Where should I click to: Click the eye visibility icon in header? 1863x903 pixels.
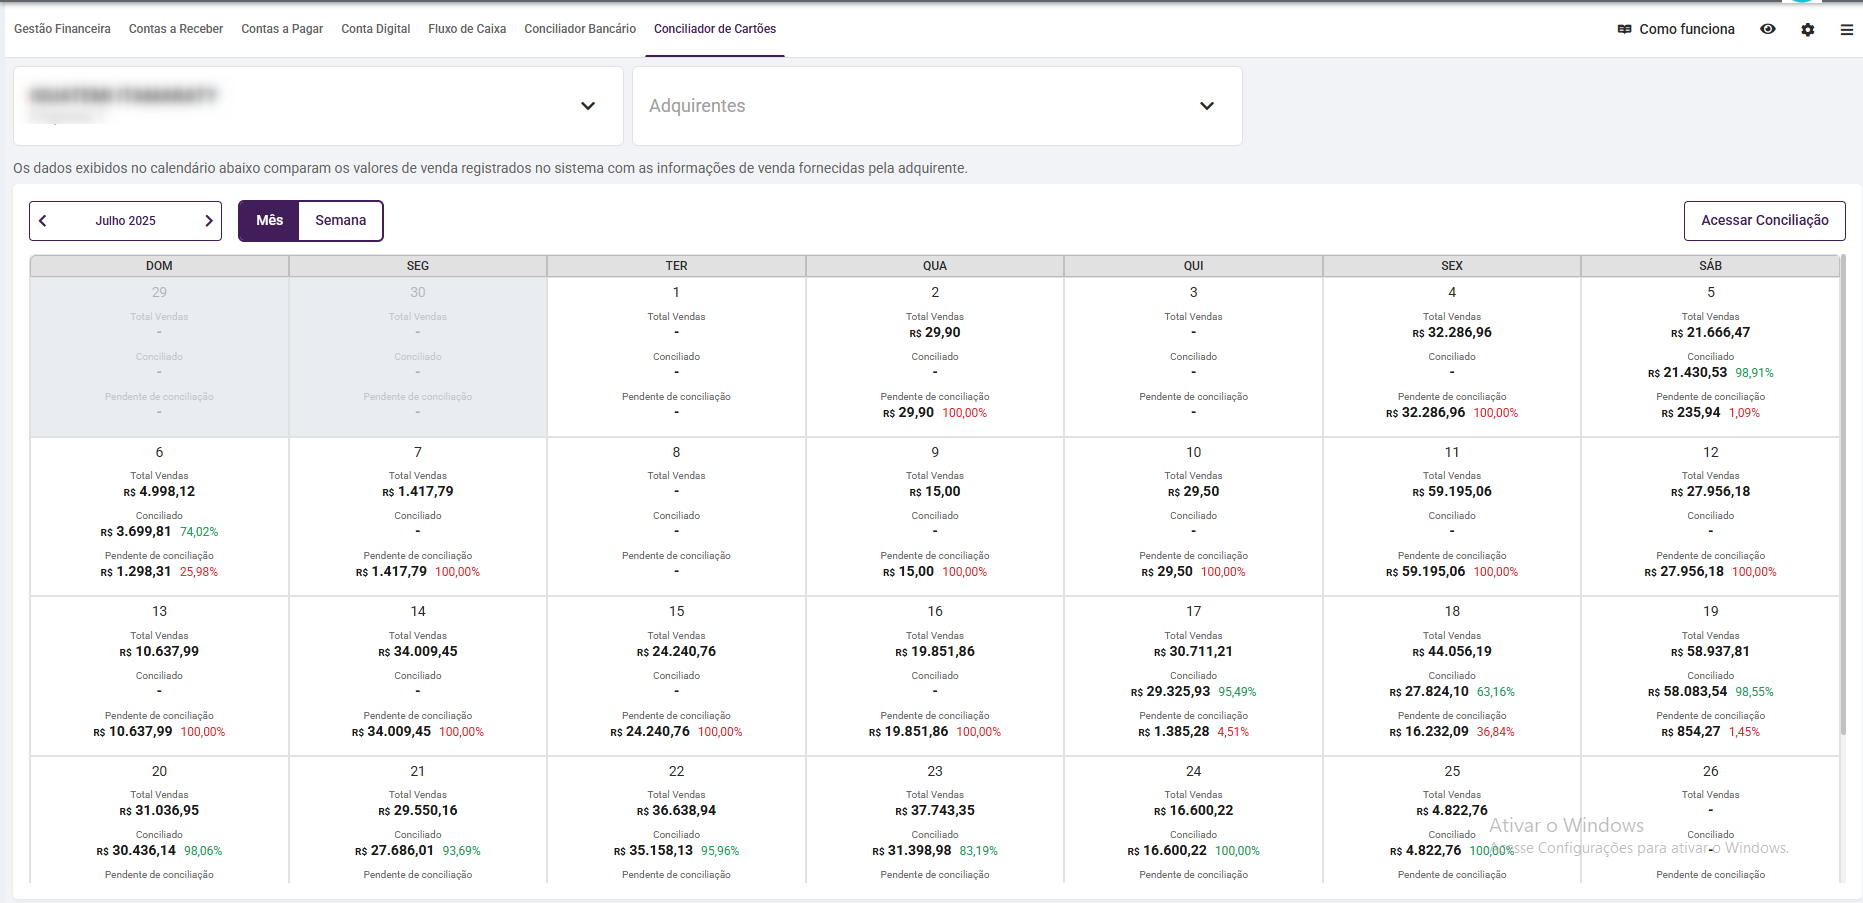point(1768,29)
